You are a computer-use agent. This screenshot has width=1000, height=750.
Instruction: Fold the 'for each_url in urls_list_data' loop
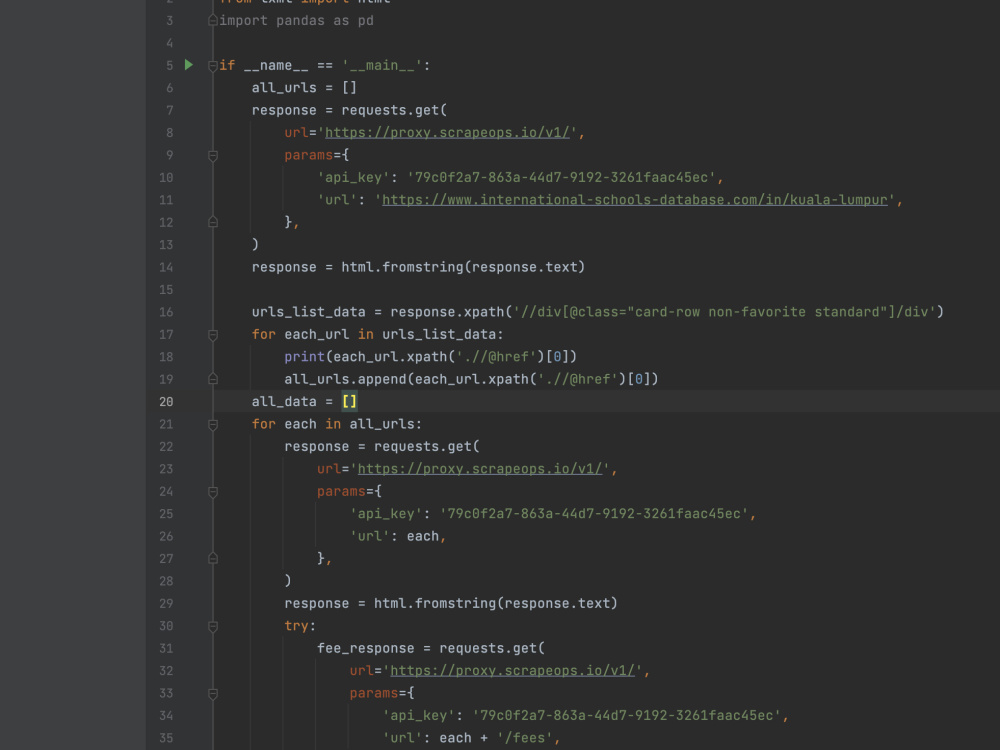coord(213,335)
